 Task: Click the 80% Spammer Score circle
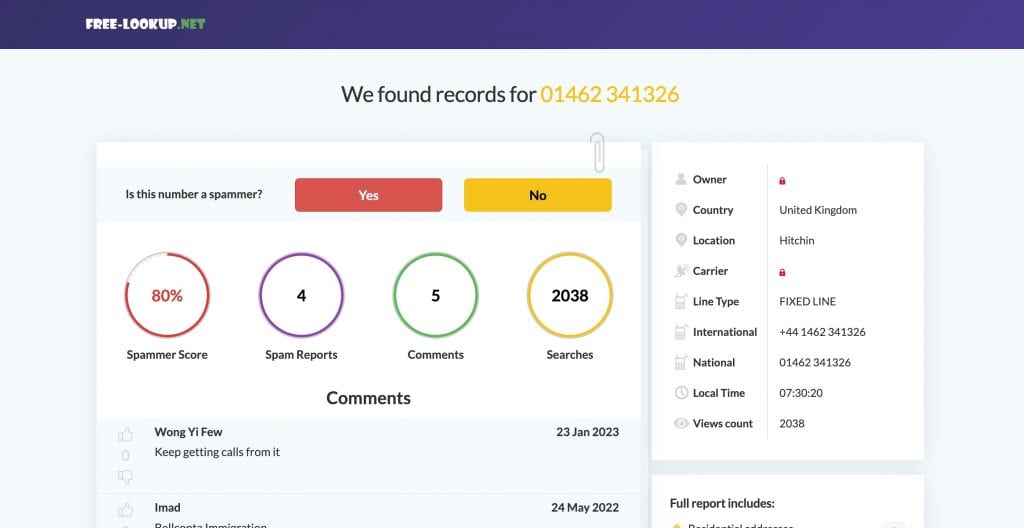167,295
